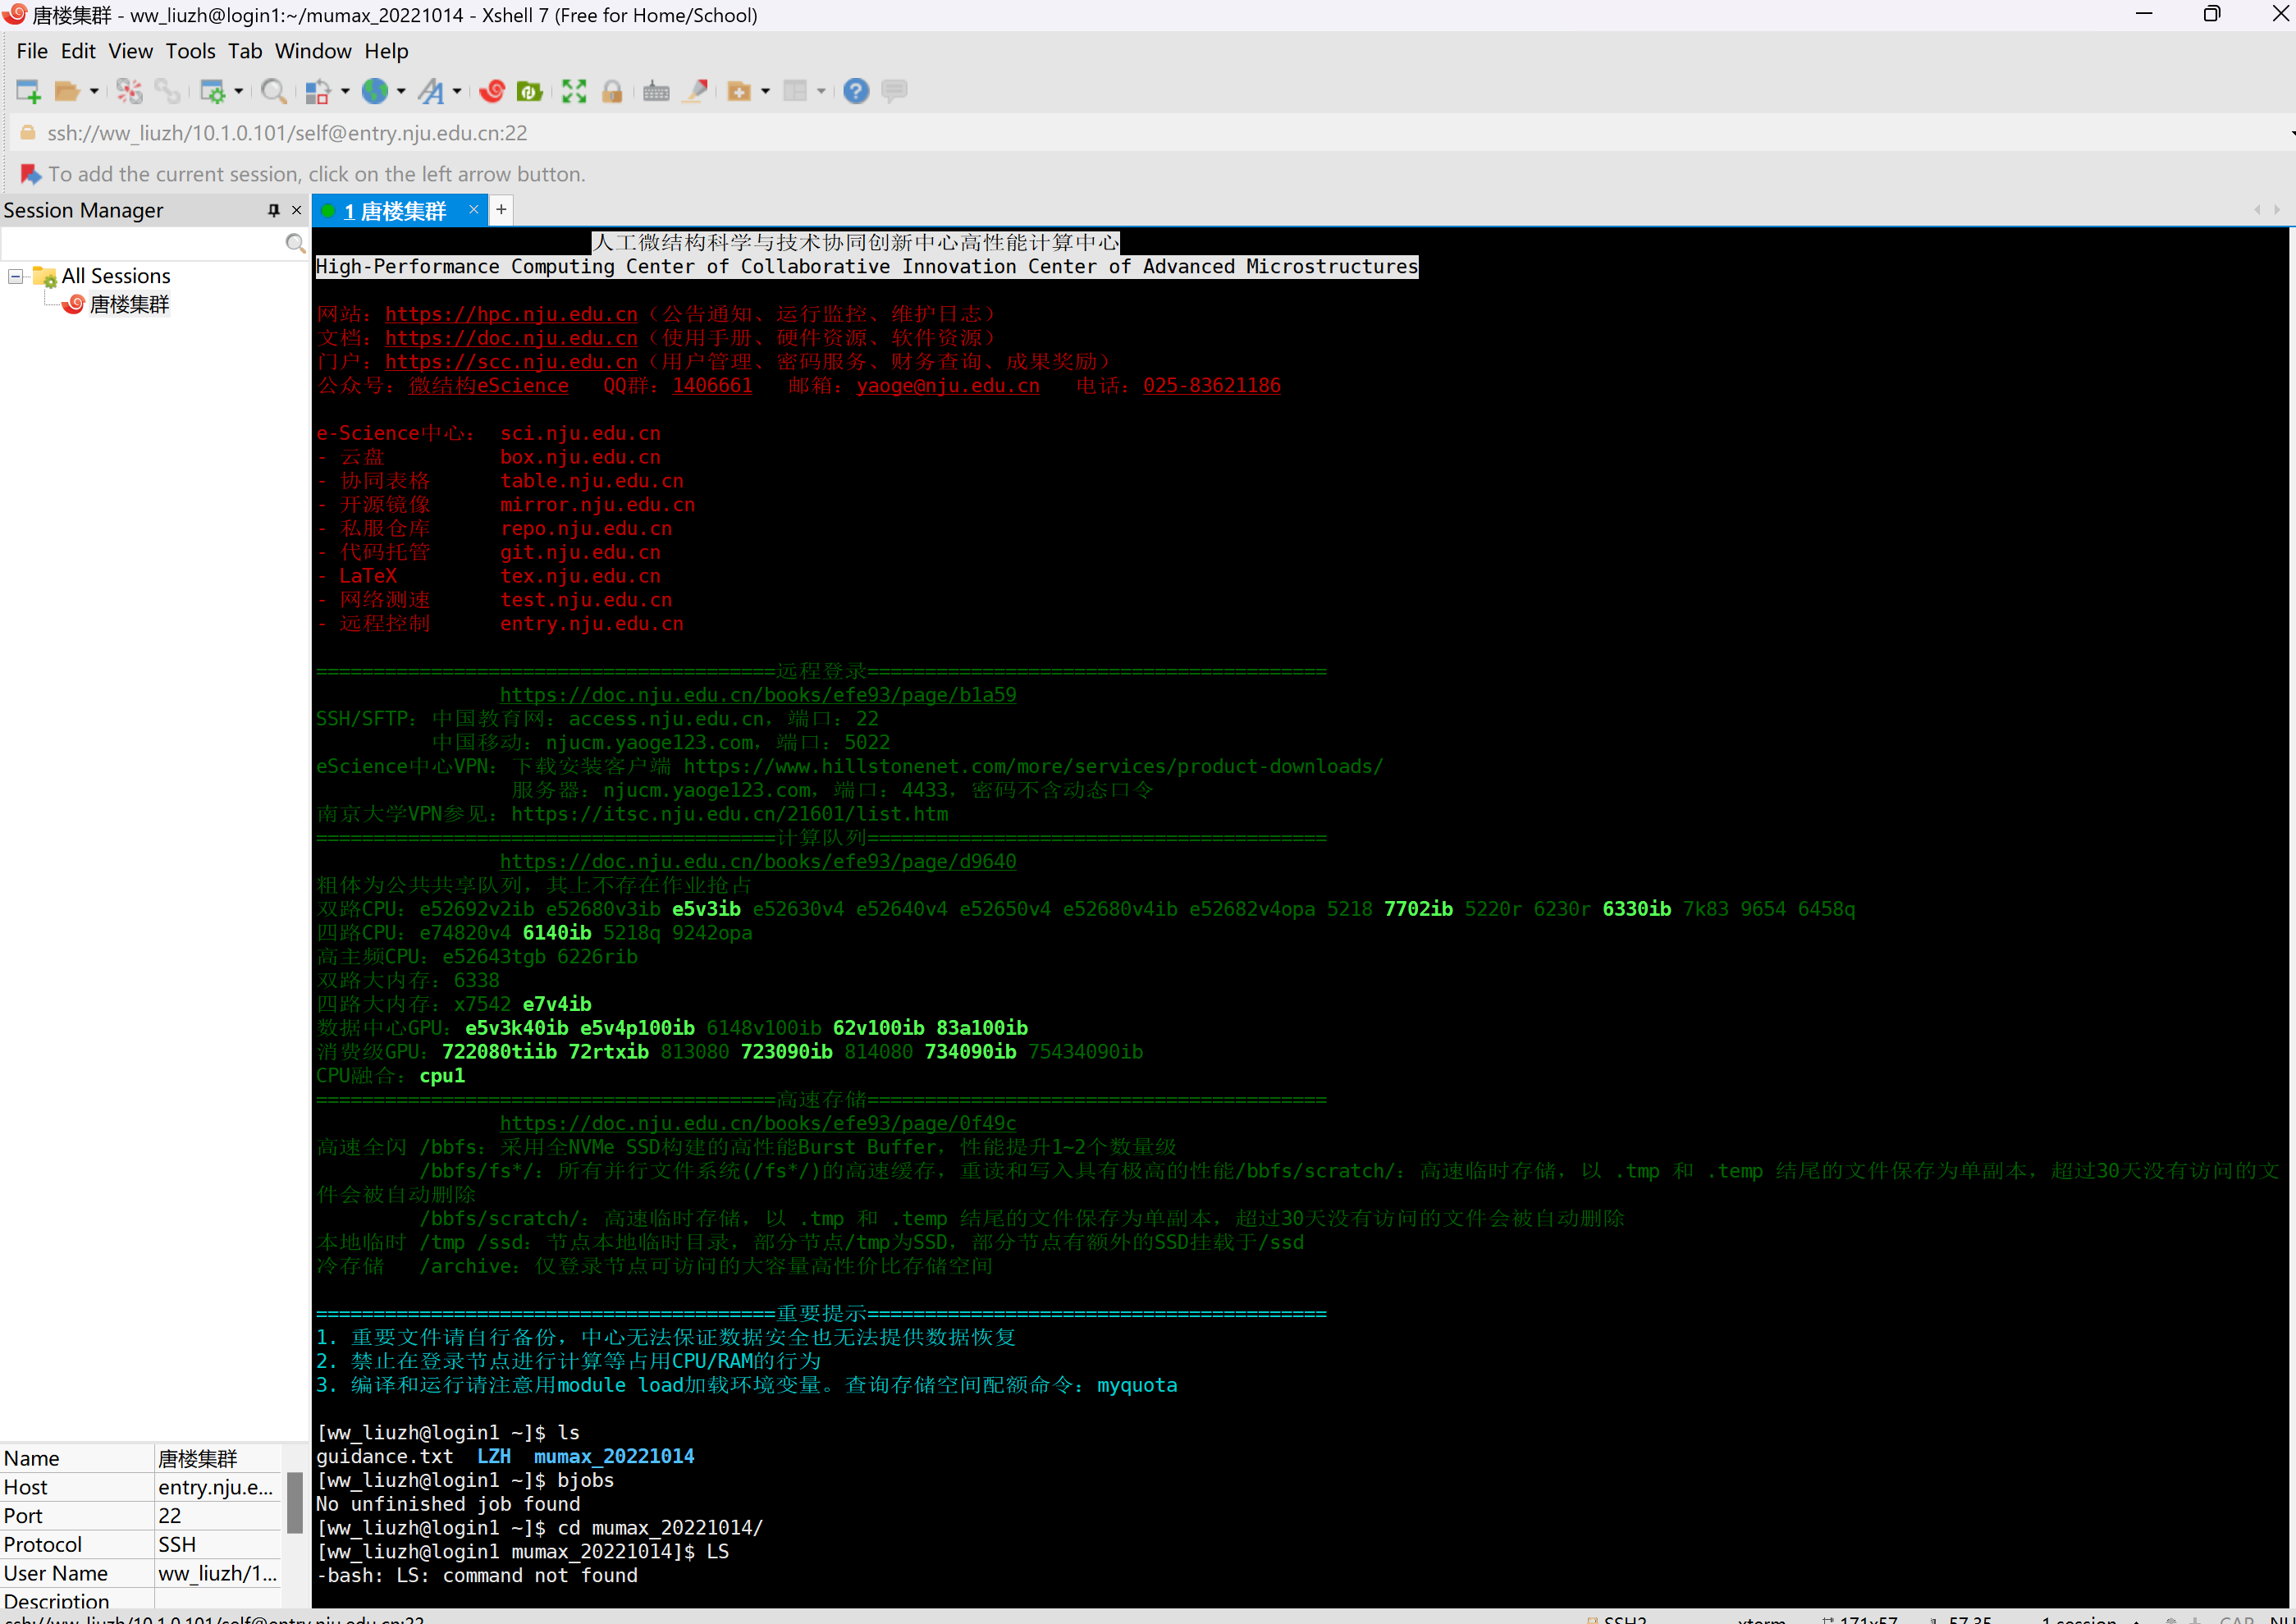Viewport: 2296px width, 1624px height.
Task: Click the red arrow add-session icon
Action: point(30,174)
